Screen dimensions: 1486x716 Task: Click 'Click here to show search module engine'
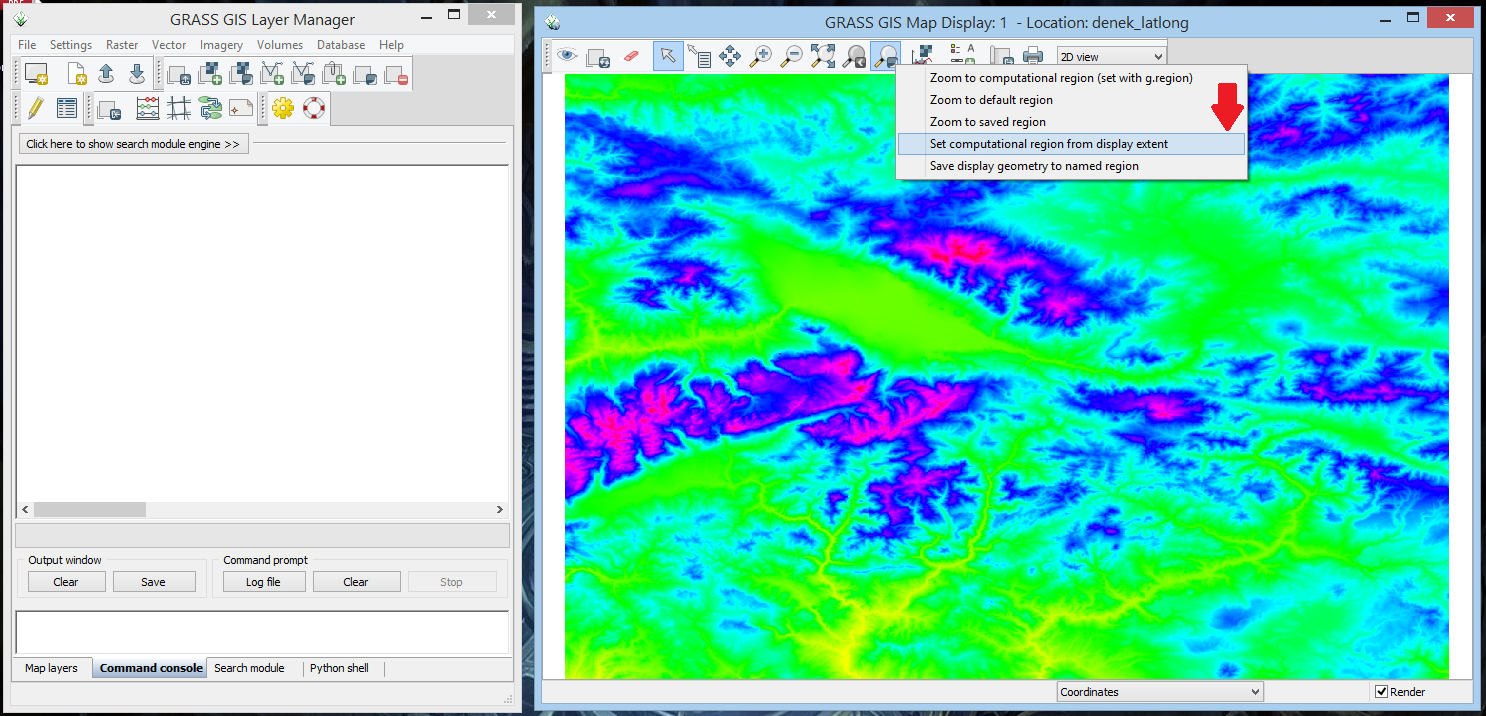133,144
